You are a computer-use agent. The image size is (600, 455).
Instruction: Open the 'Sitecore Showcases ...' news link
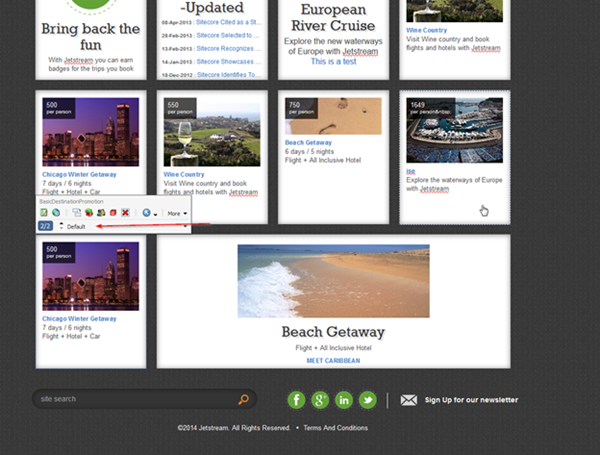click(x=229, y=62)
